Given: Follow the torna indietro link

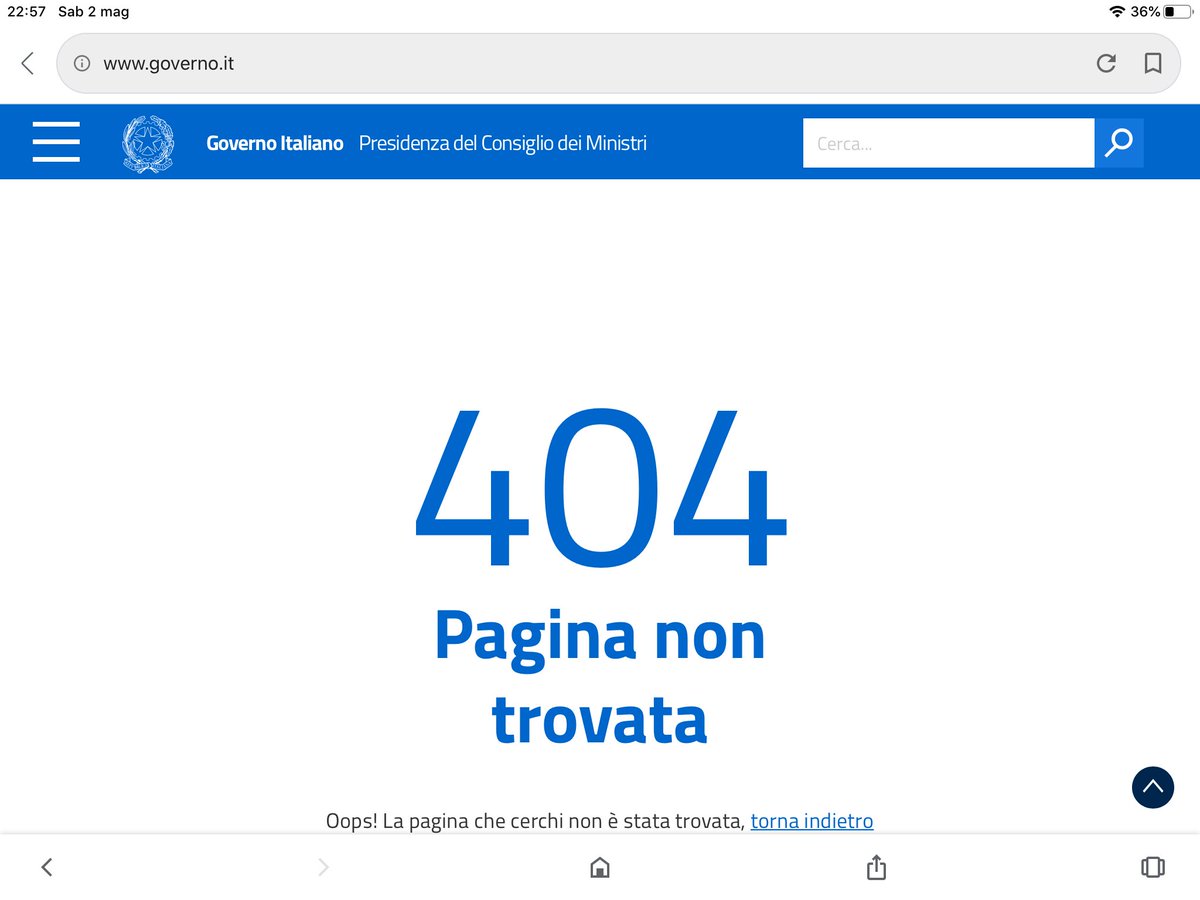Looking at the screenshot, I should click(811, 820).
